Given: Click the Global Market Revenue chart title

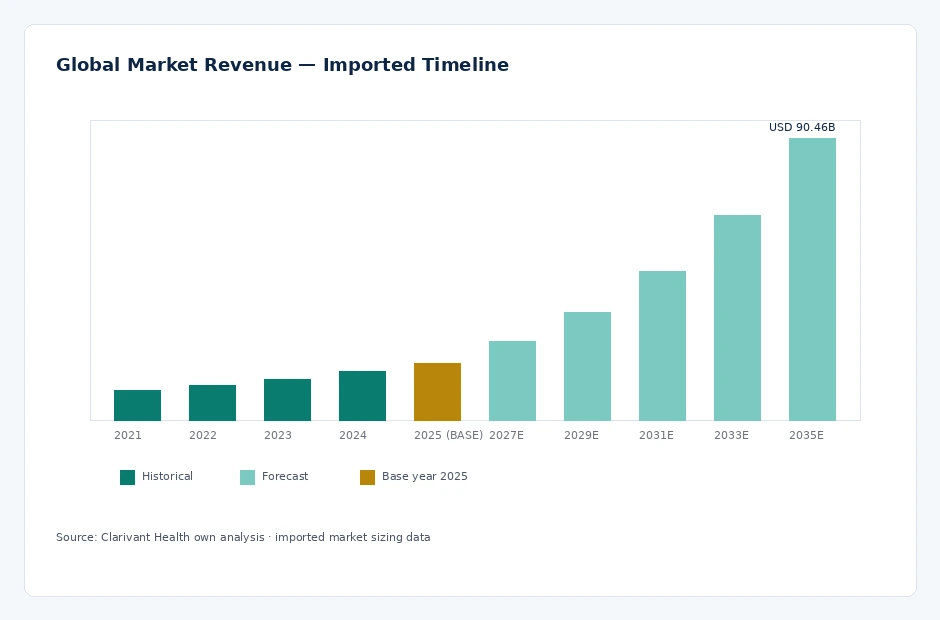Looking at the screenshot, I should (282, 65).
